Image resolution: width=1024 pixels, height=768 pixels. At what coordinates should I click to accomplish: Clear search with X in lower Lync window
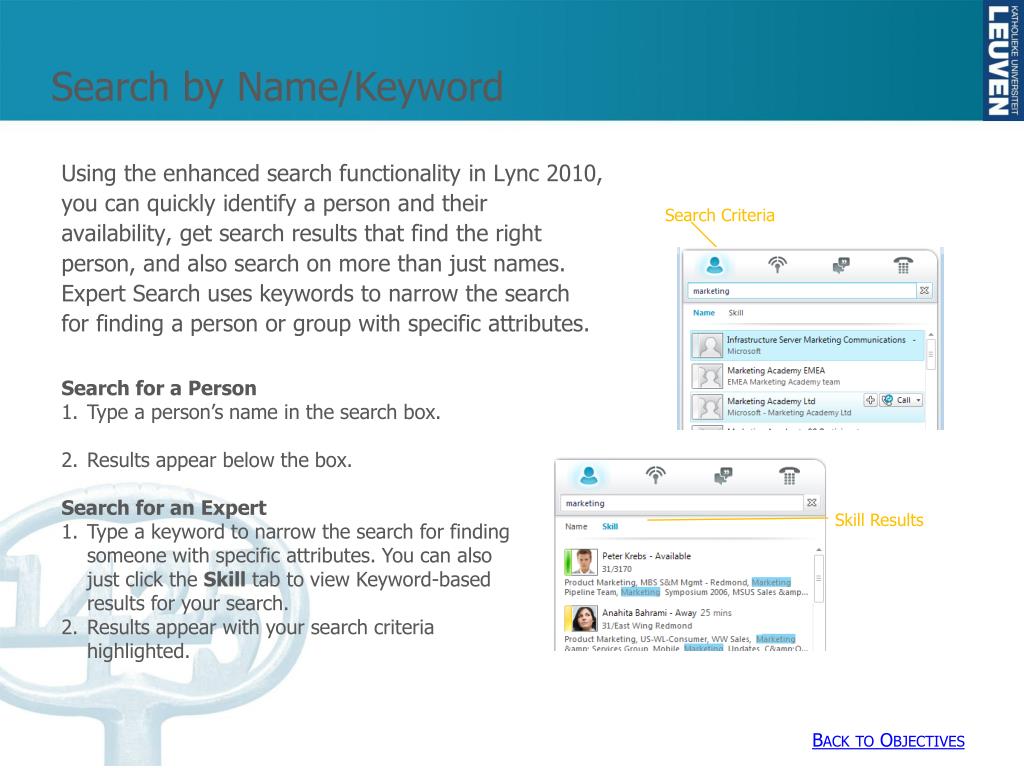tap(812, 502)
